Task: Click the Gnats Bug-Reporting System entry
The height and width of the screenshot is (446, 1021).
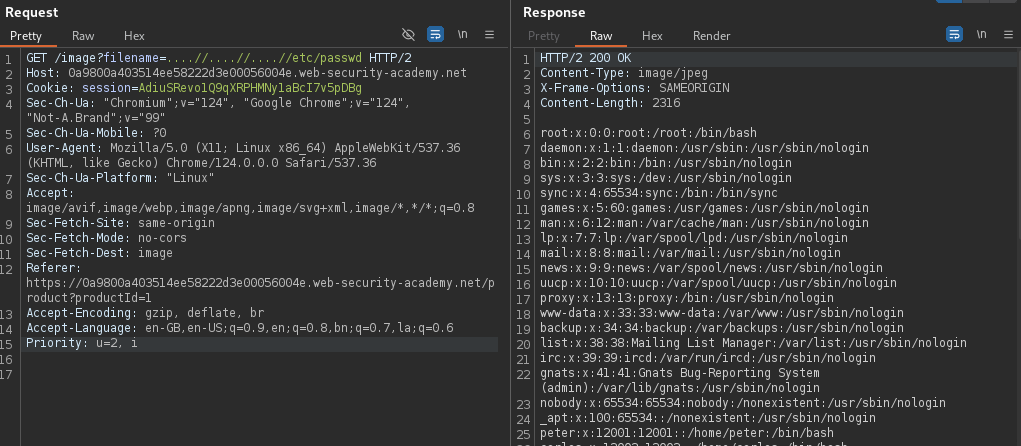Action: [680, 380]
